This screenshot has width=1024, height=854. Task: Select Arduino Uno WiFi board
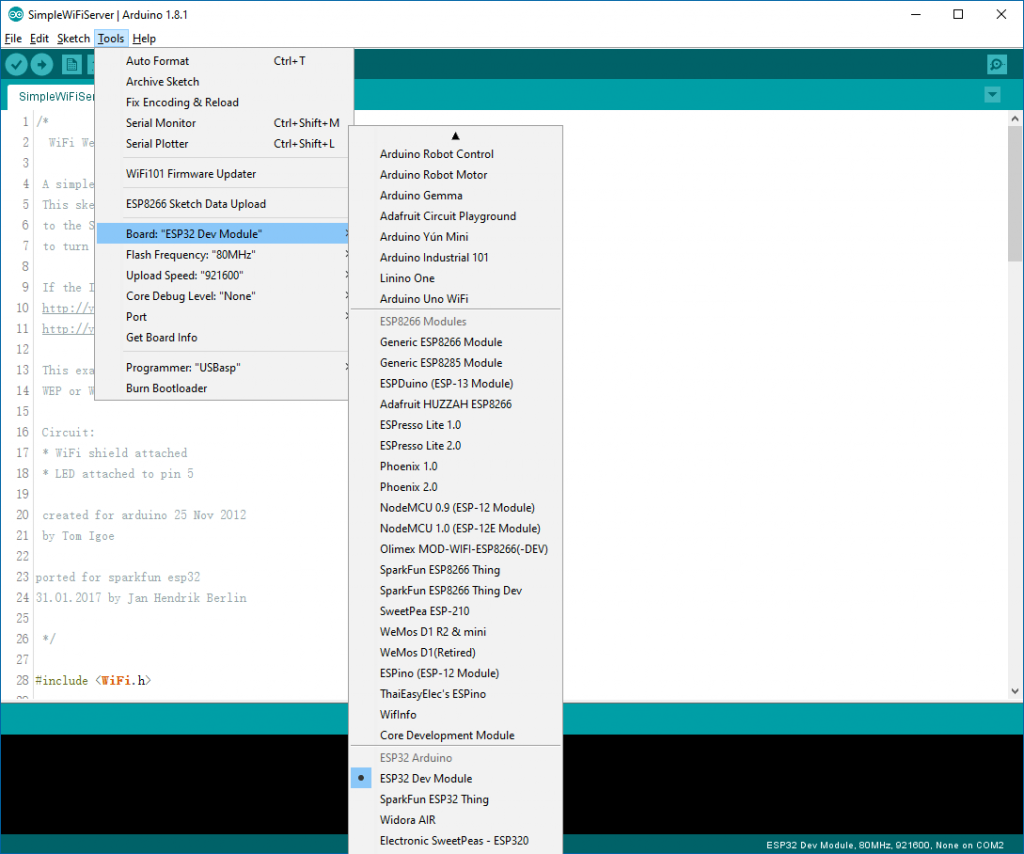(456, 299)
